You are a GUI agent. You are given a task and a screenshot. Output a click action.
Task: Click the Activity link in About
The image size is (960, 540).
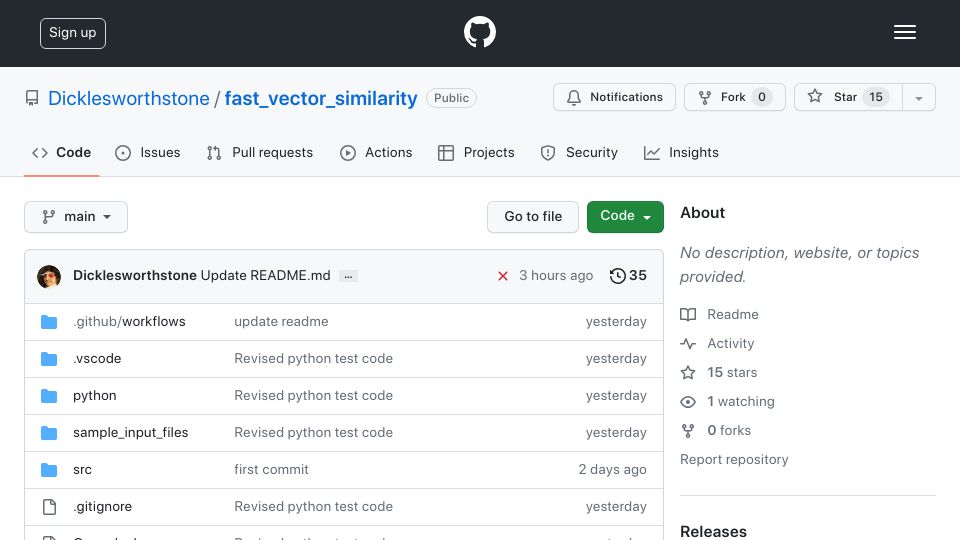coord(730,343)
